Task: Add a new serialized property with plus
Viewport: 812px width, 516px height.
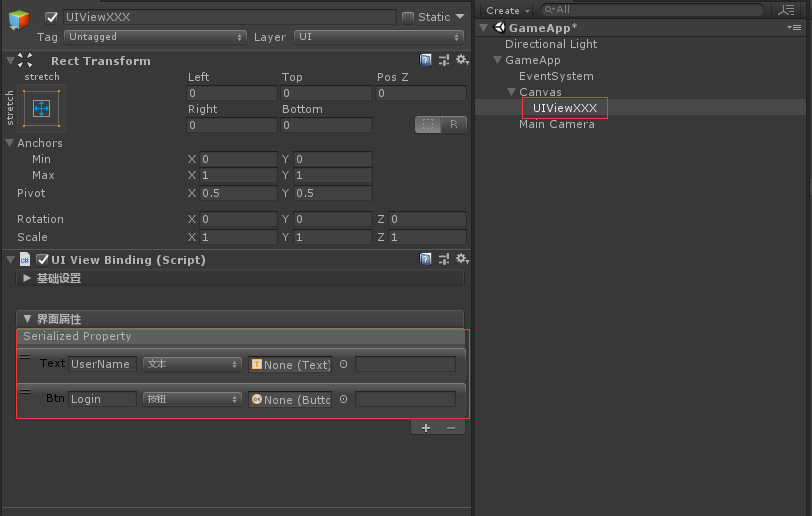Action: (x=426, y=428)
